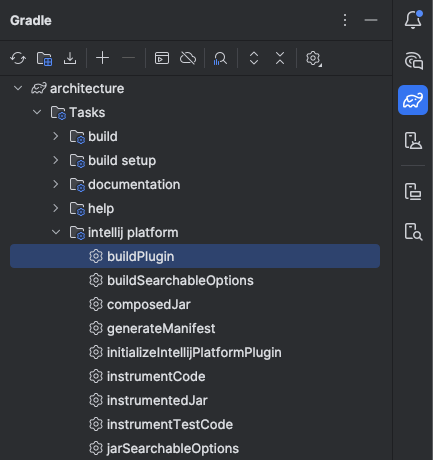Open Build Tool Settings gear icon

click(x=313, y=59)
